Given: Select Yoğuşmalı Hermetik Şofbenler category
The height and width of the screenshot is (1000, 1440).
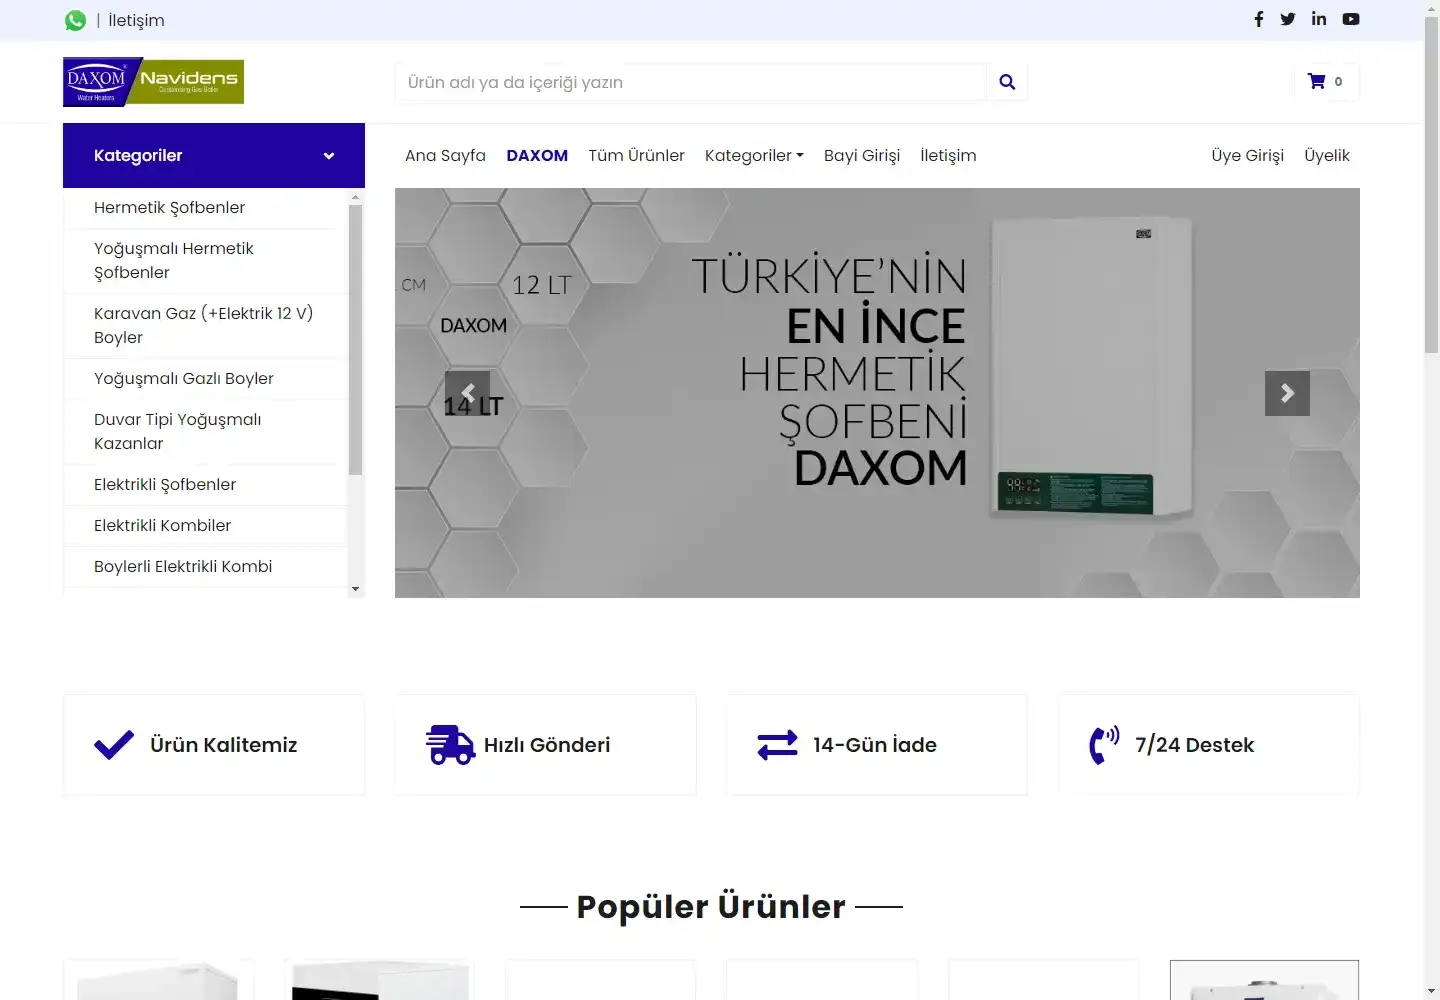Looking at the screenshot, I should click(x=205, y=261).
